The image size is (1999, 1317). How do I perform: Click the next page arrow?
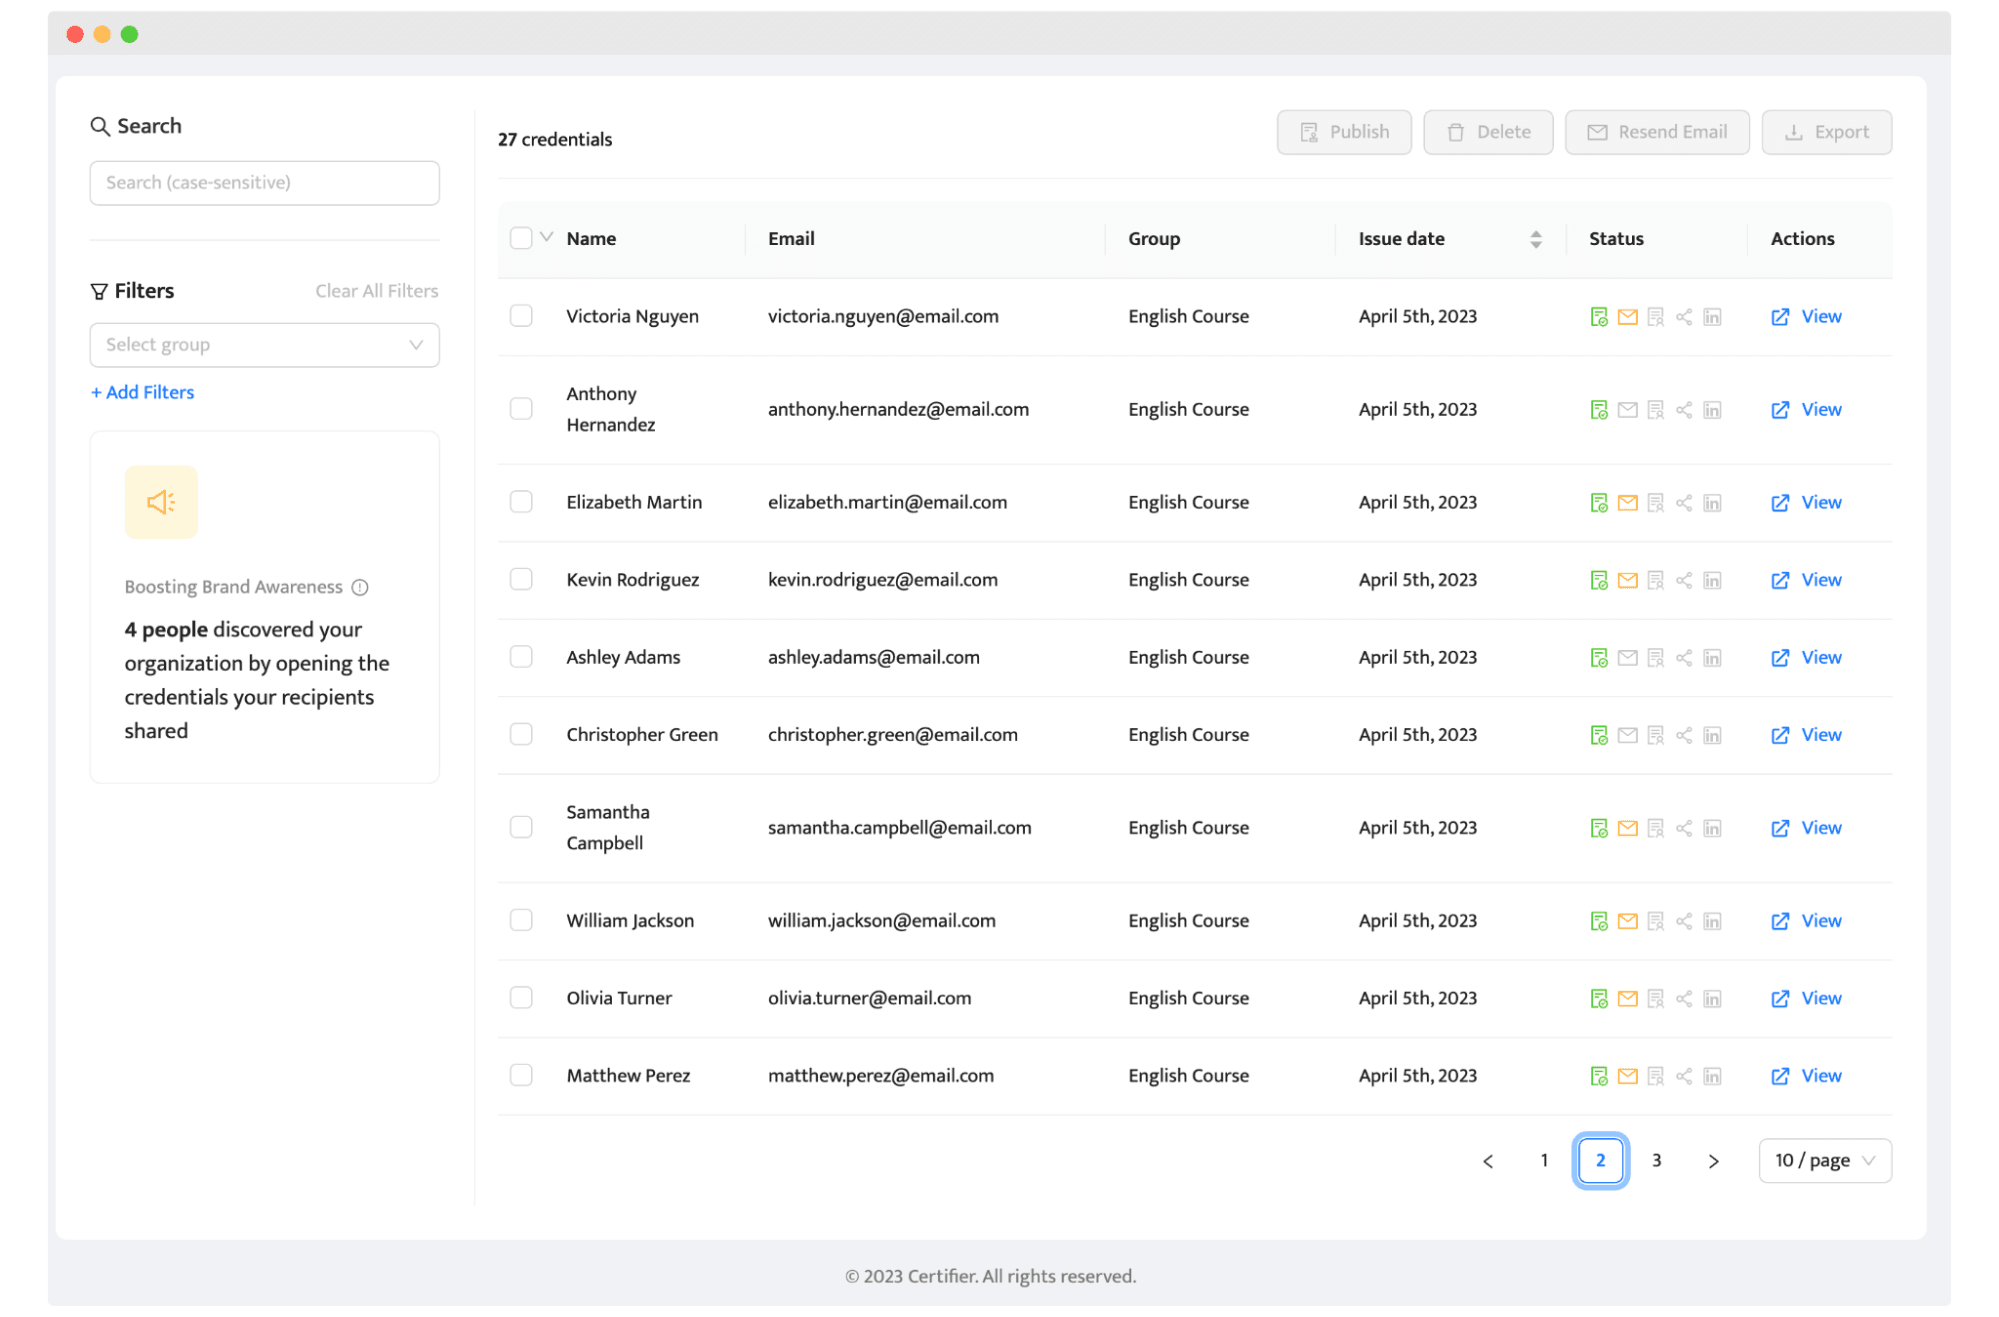pyautogui.click(x=1713, y=1160)
